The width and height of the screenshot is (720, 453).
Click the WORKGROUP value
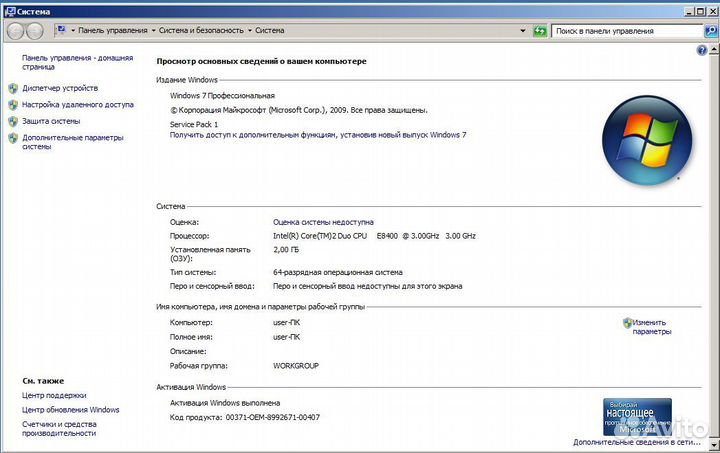pyautogui.click(x=296, y=366)
